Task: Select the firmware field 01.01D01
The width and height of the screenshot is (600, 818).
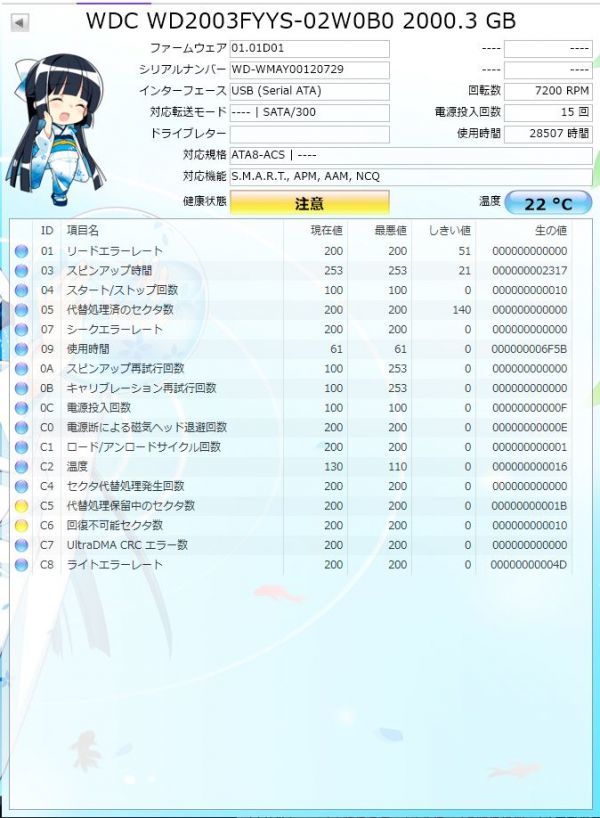Action: pos(309,49)
